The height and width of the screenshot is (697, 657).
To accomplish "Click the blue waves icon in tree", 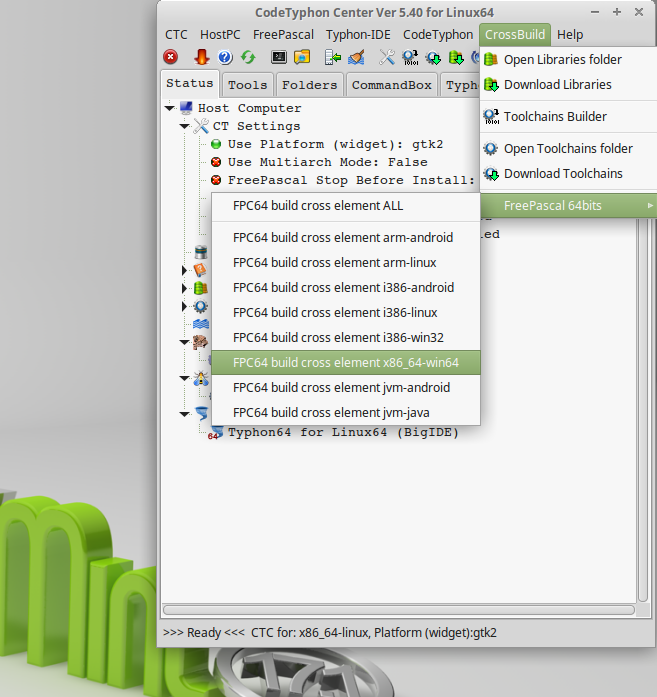I will coord(201,324).
